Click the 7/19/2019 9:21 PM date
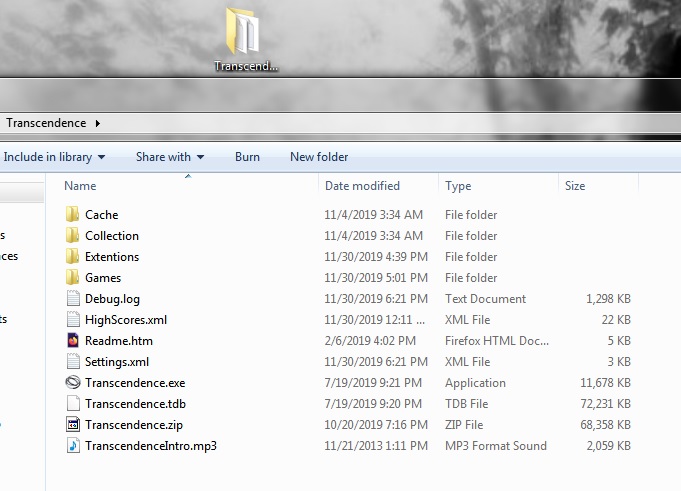The width and height of the screenshot is (681, 491). (x=373, y=383)
